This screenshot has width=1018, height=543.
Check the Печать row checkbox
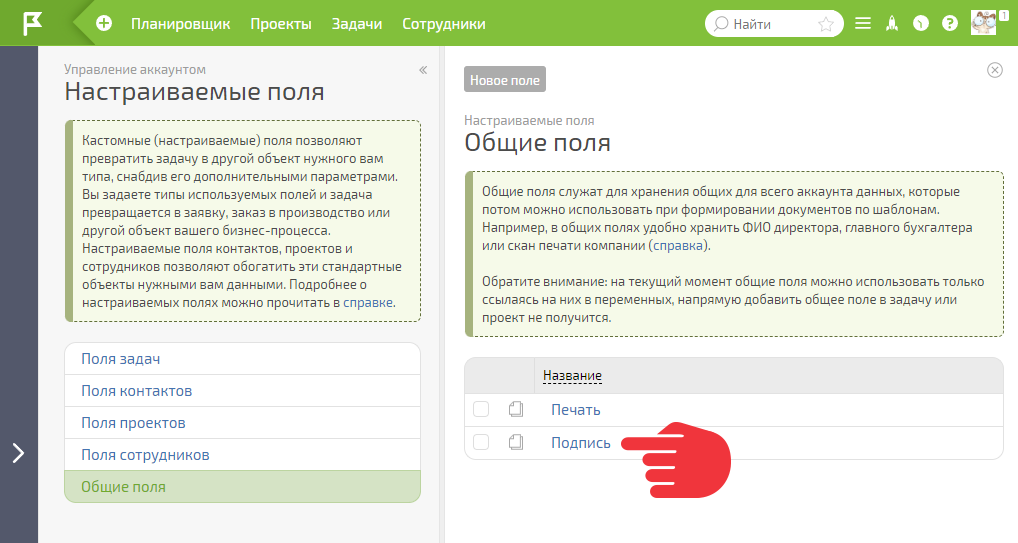point(480,409)
